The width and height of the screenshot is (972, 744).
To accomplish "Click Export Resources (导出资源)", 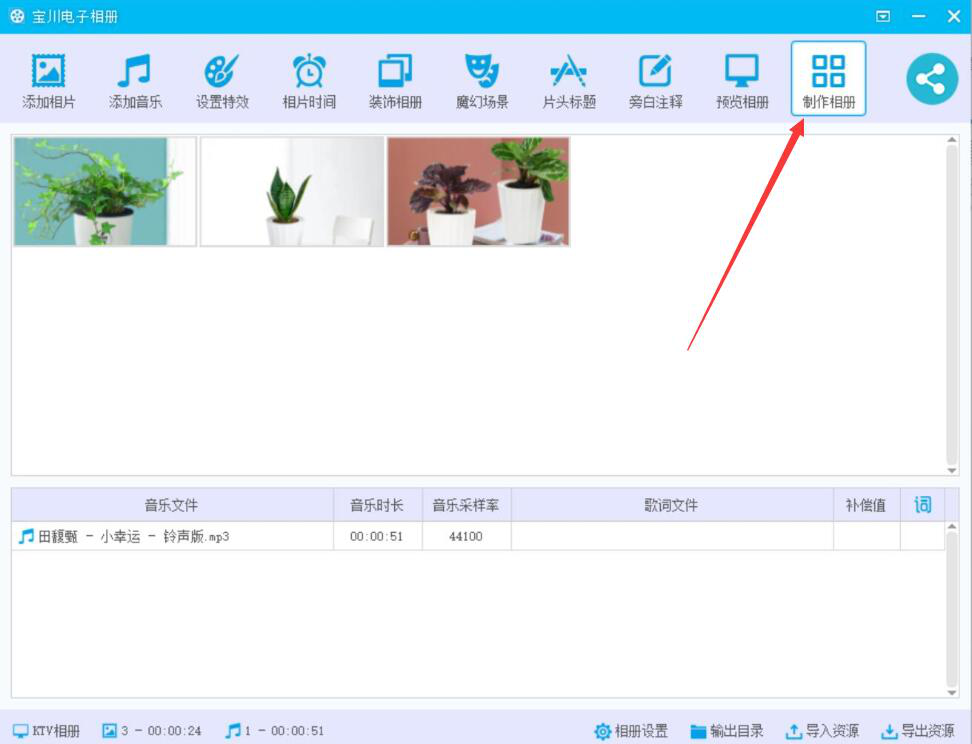I will pyautogui.click(x=917, y=731).
